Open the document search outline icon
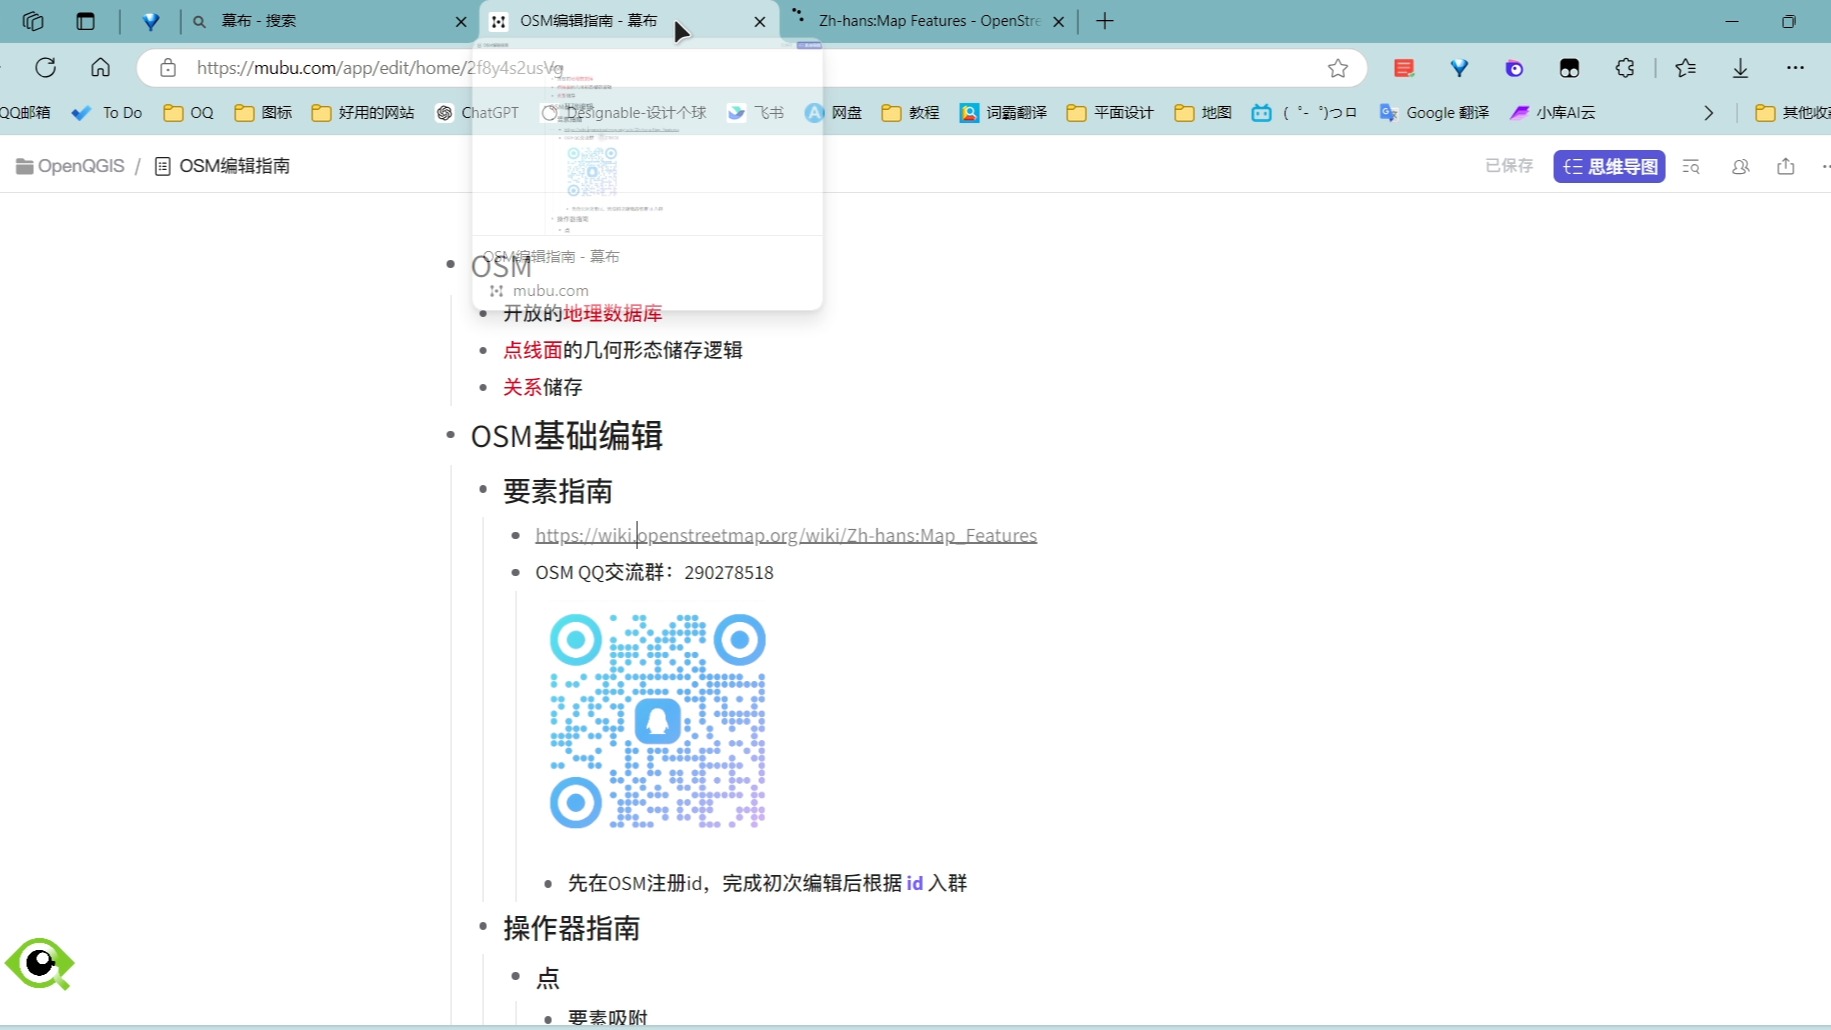The height and width of the screenshot is (1030, 1831). tap(1691, 167)
